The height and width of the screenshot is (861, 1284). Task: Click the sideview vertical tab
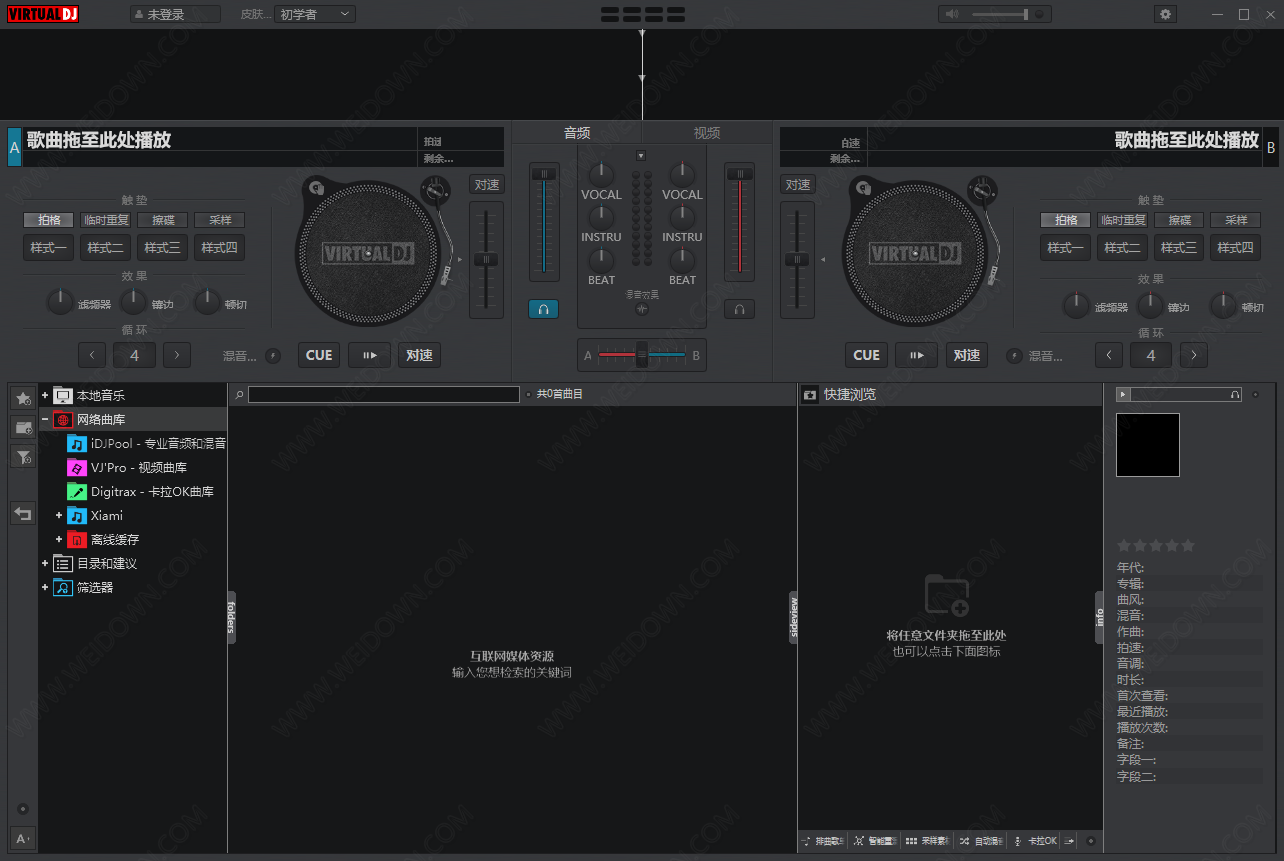point(794,617)
